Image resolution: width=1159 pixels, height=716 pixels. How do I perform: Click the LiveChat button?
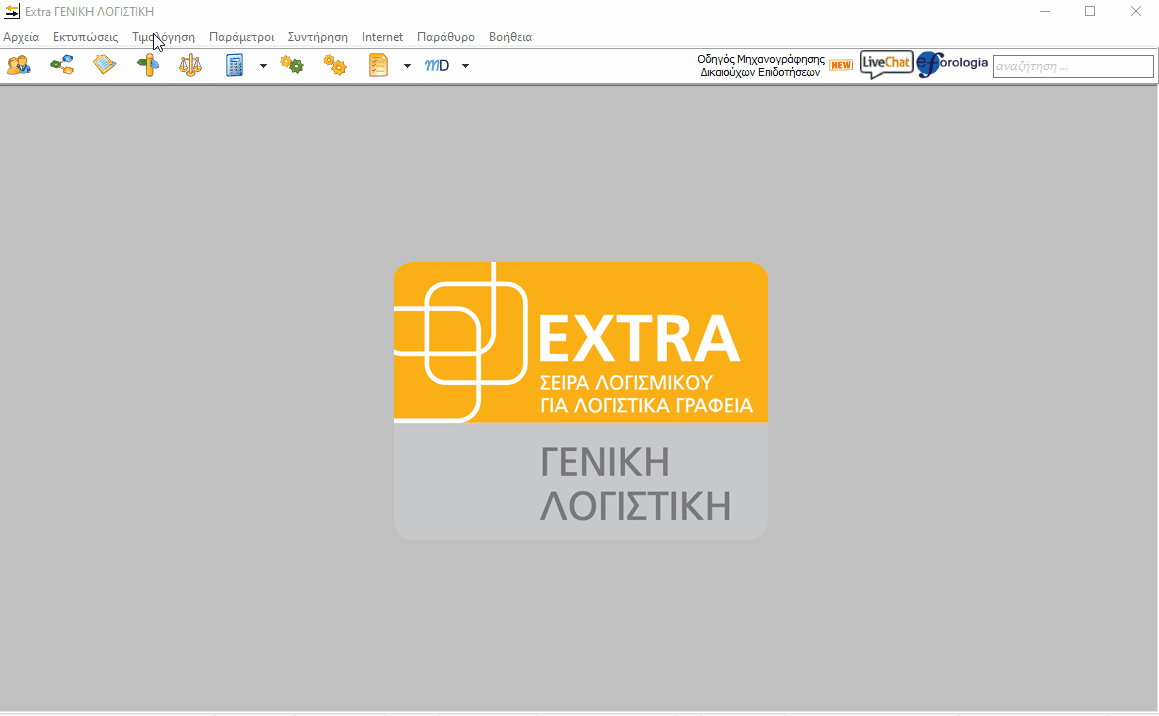tap(886, 64)
